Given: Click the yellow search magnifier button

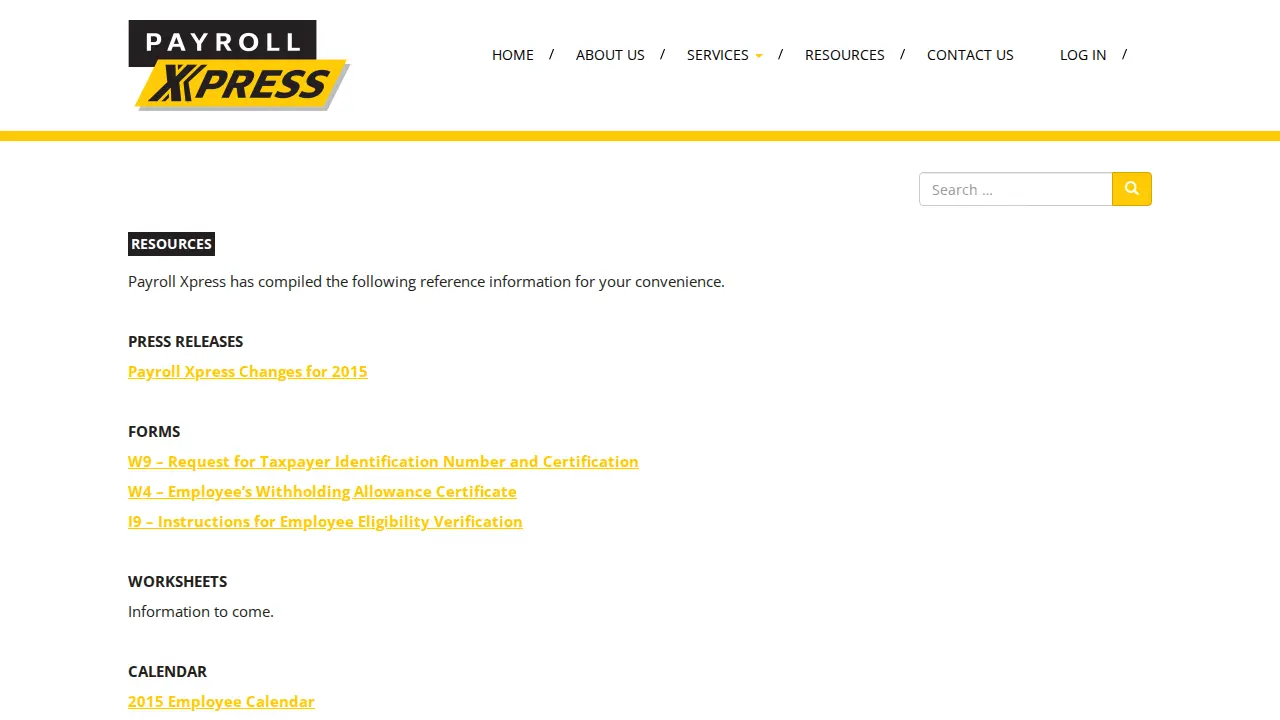Looking at the screenshot, I should coord(1132,189).
